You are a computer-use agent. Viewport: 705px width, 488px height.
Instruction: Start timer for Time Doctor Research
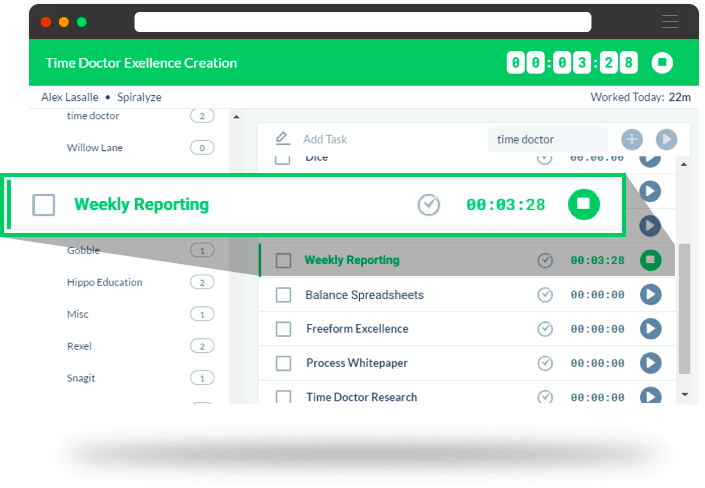pyautogui.click(x=650, y=395)
